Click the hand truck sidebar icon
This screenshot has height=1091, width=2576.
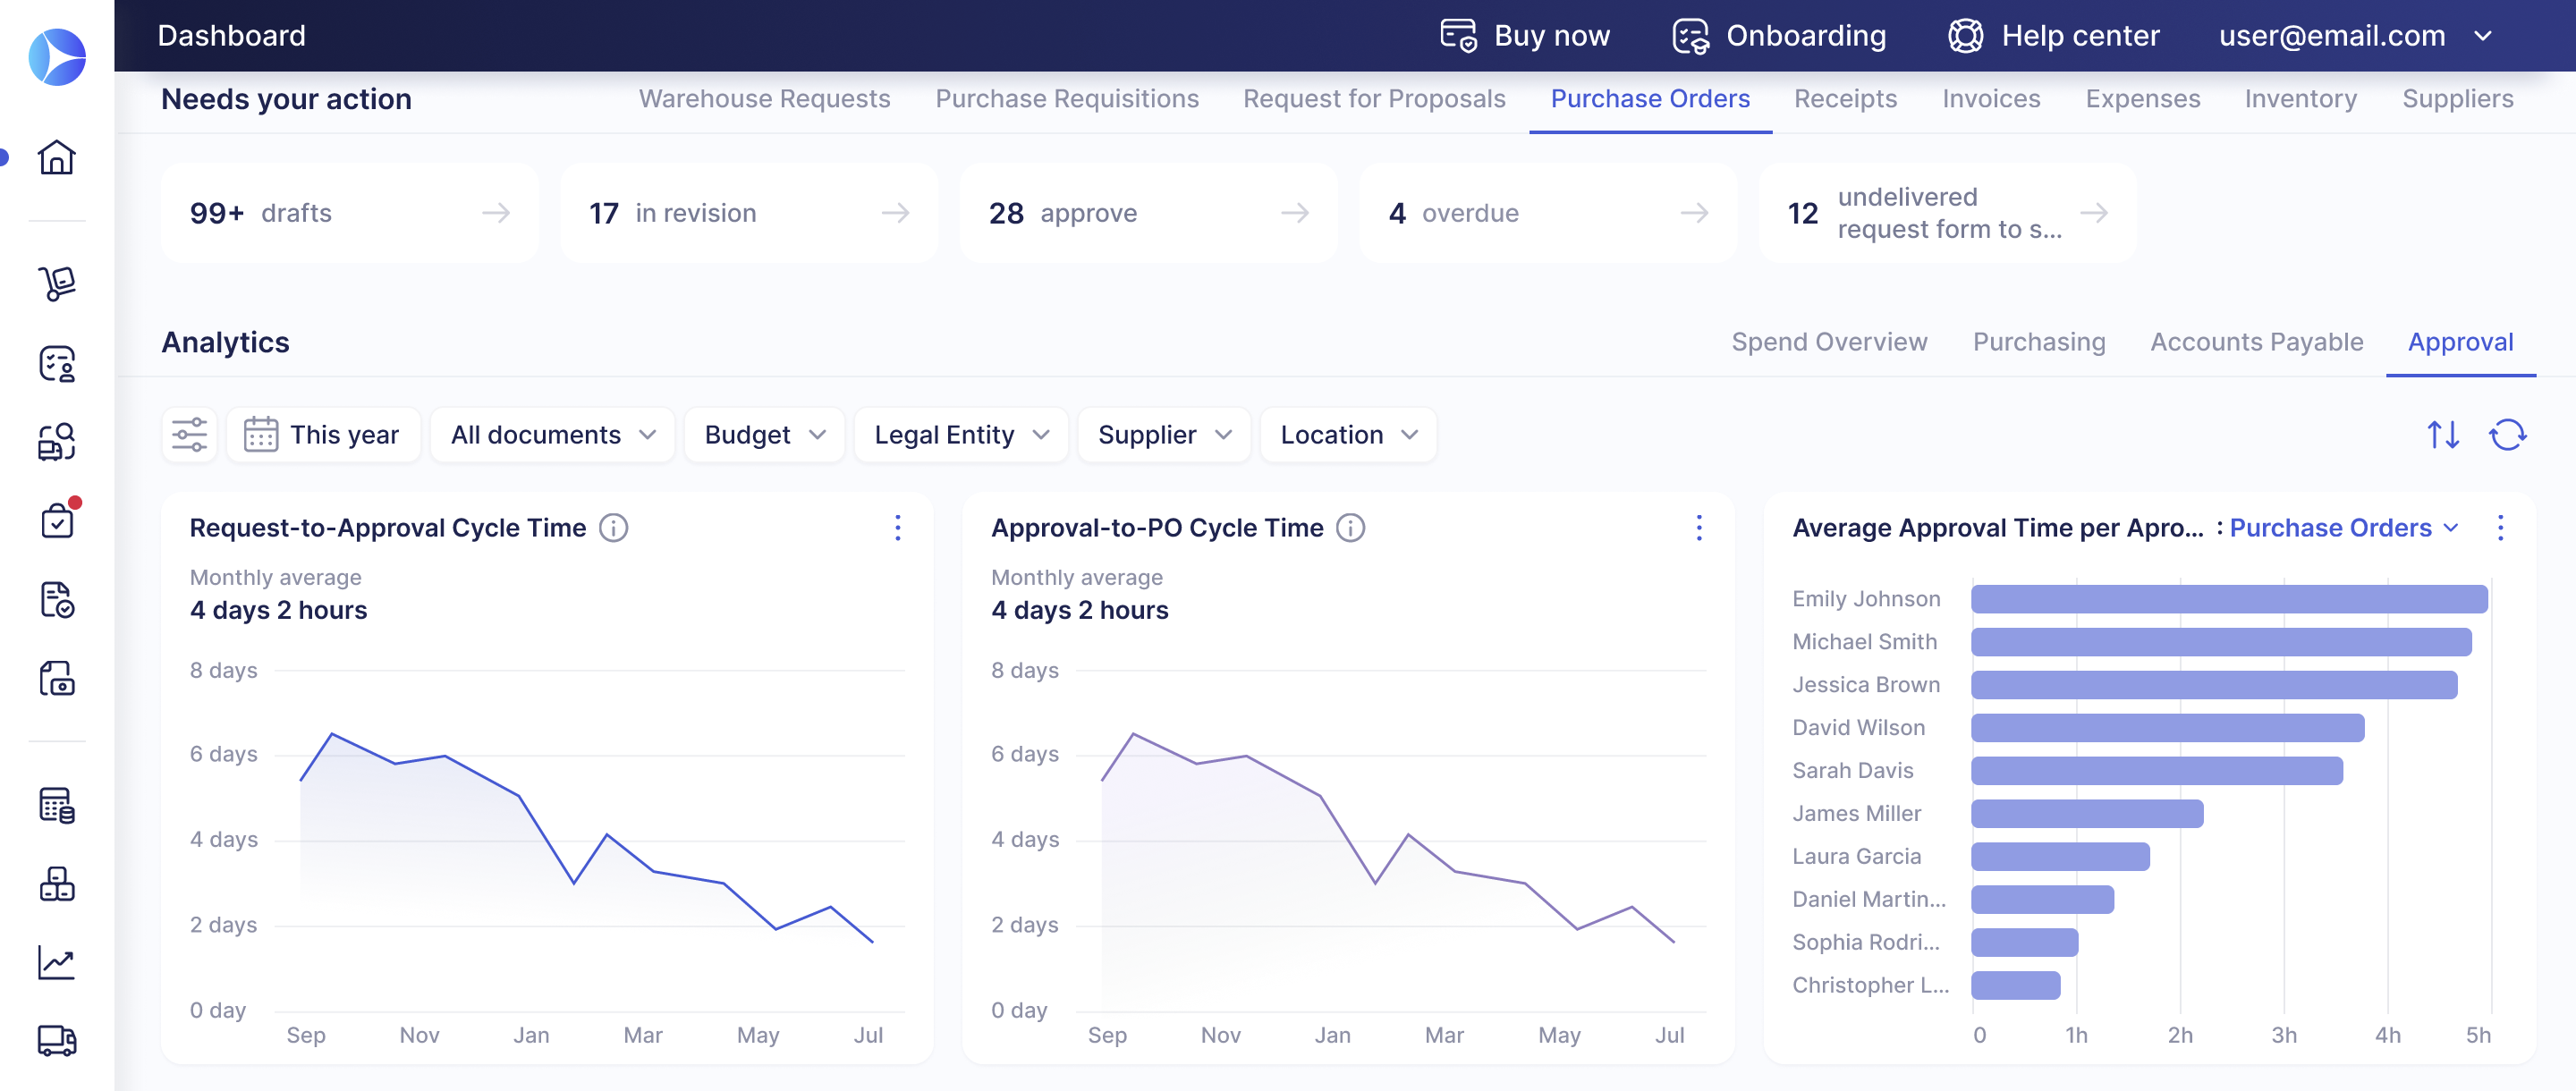[56, 284]
